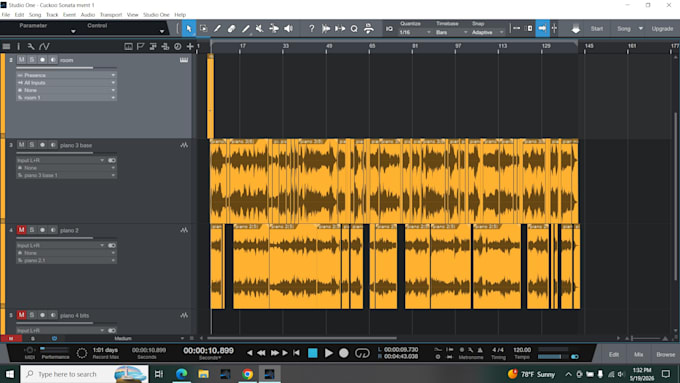Open the piano 2.1 layer dropdown

point(66,260)
